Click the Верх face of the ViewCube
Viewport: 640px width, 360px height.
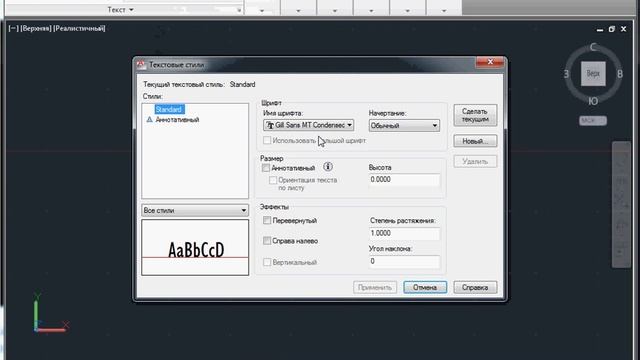click(593, 73)
